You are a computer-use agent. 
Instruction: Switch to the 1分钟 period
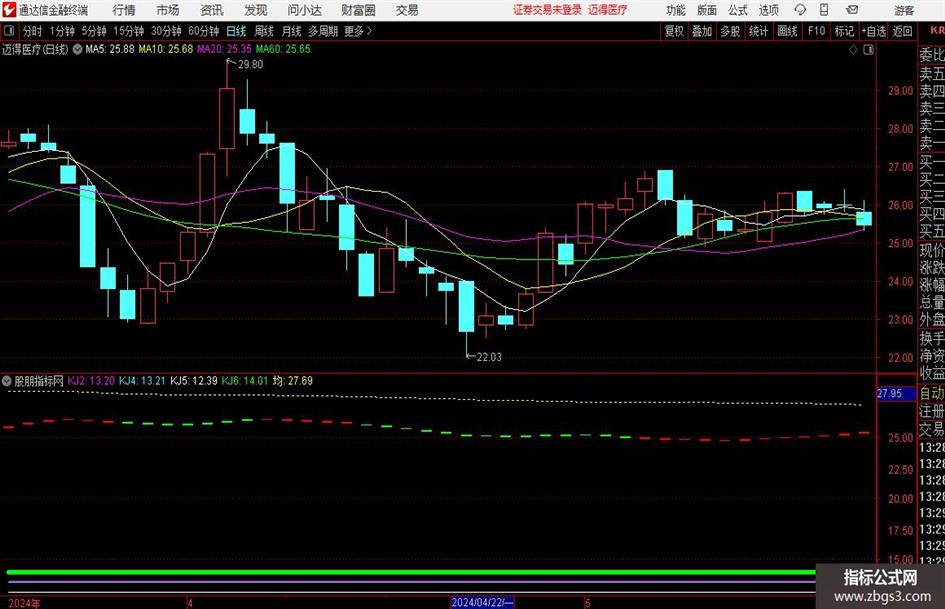(x=61, y=31)
